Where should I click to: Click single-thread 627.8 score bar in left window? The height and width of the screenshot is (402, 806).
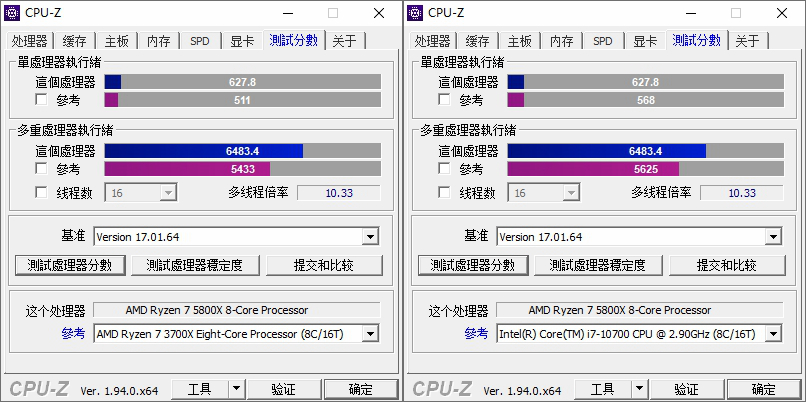click(243, 82)
